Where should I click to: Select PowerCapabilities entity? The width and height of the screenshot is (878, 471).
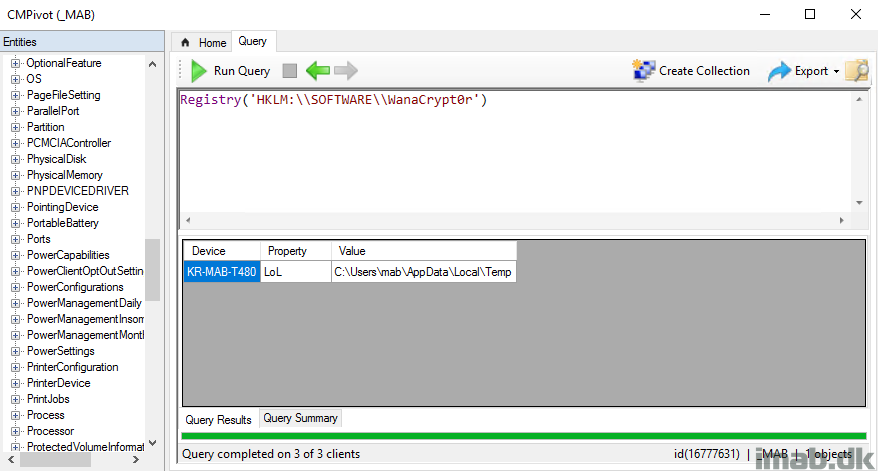point(68,255)
